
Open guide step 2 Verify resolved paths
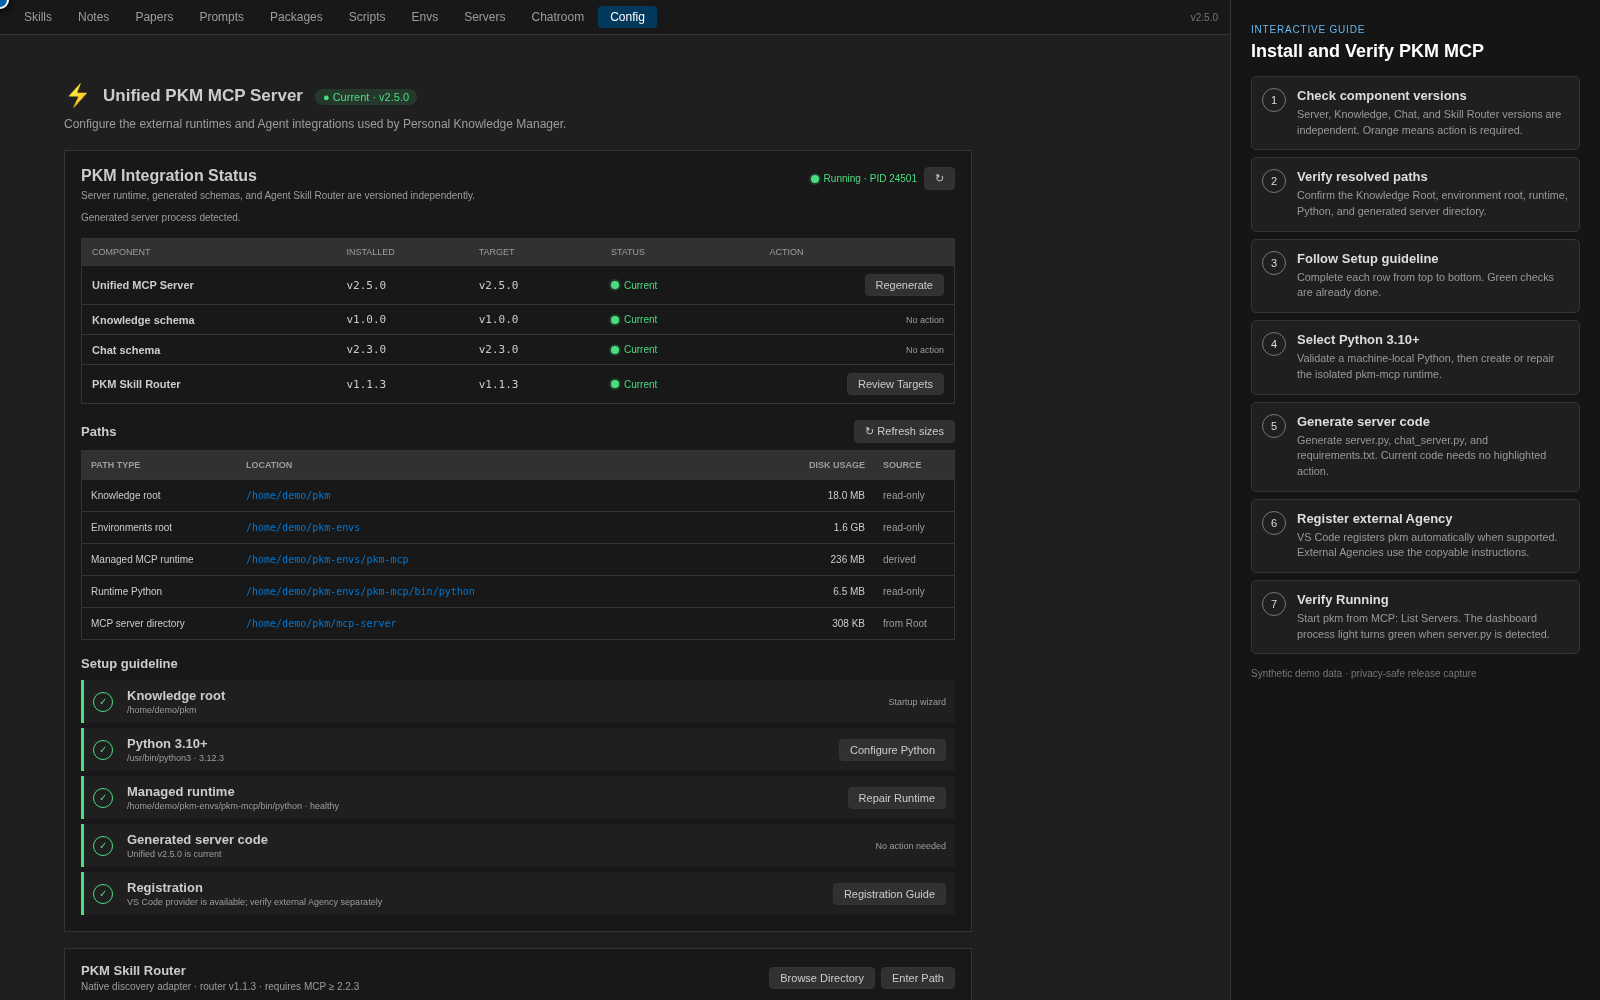[1415, 194]
